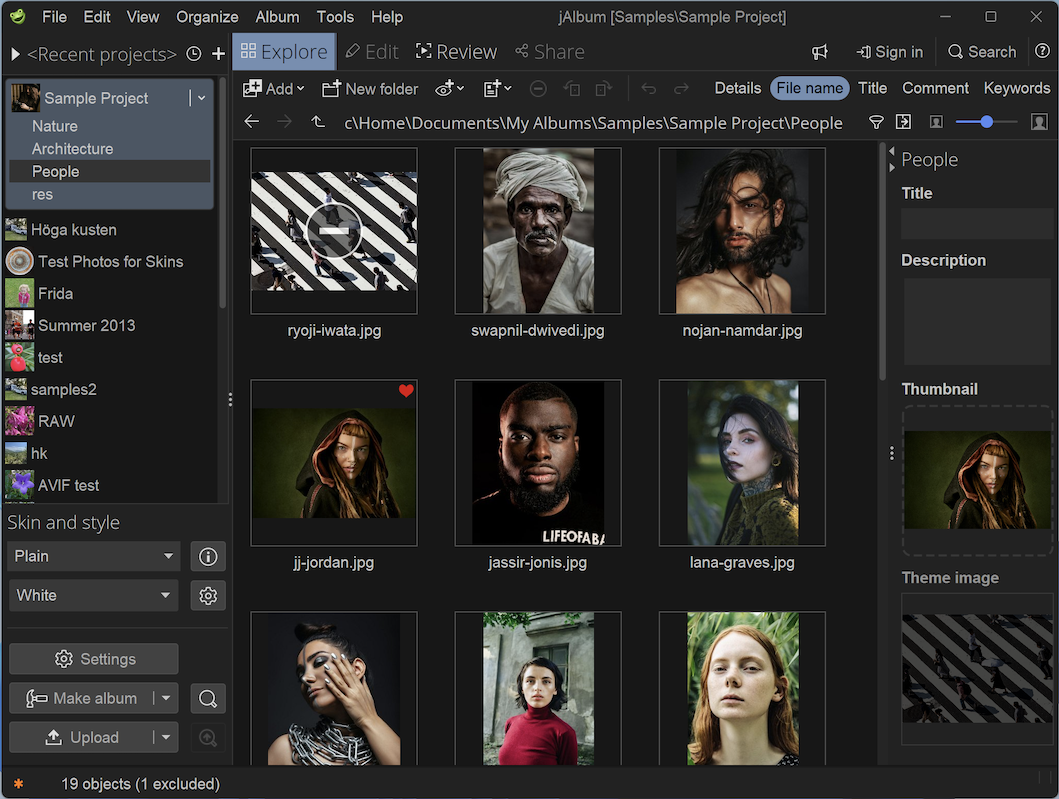1059x799 pixels.
Task: Select the exclude (minus circle) toolbar icon
Action: pyautogui.click(x=538, y=88)
